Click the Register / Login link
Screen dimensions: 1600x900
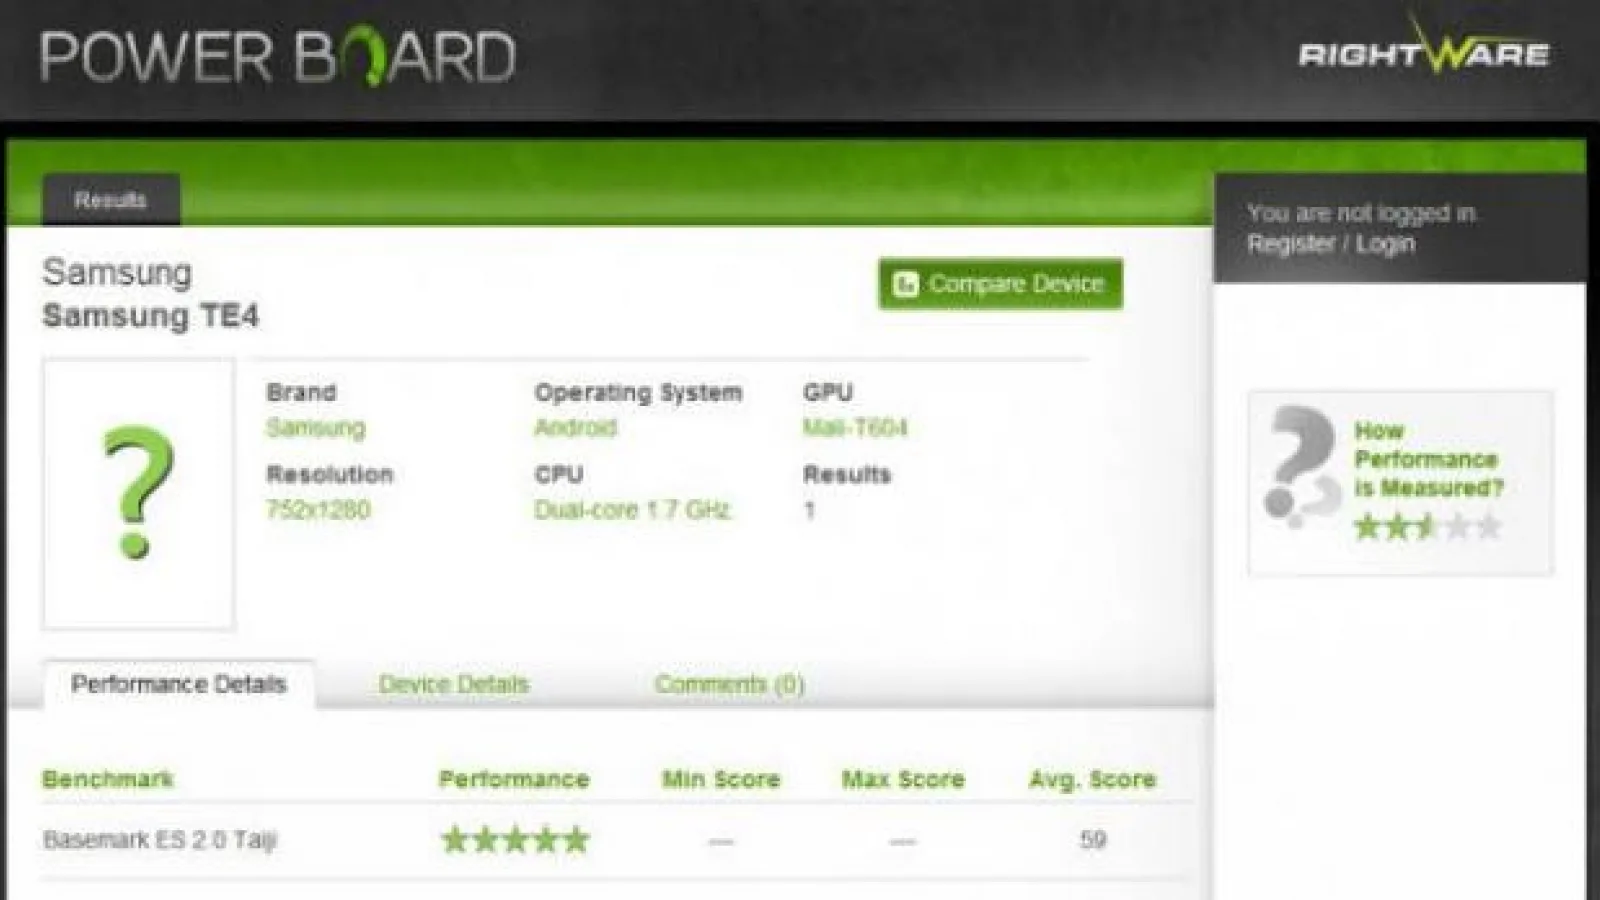pyautogui.click(x=1330, y=244)
